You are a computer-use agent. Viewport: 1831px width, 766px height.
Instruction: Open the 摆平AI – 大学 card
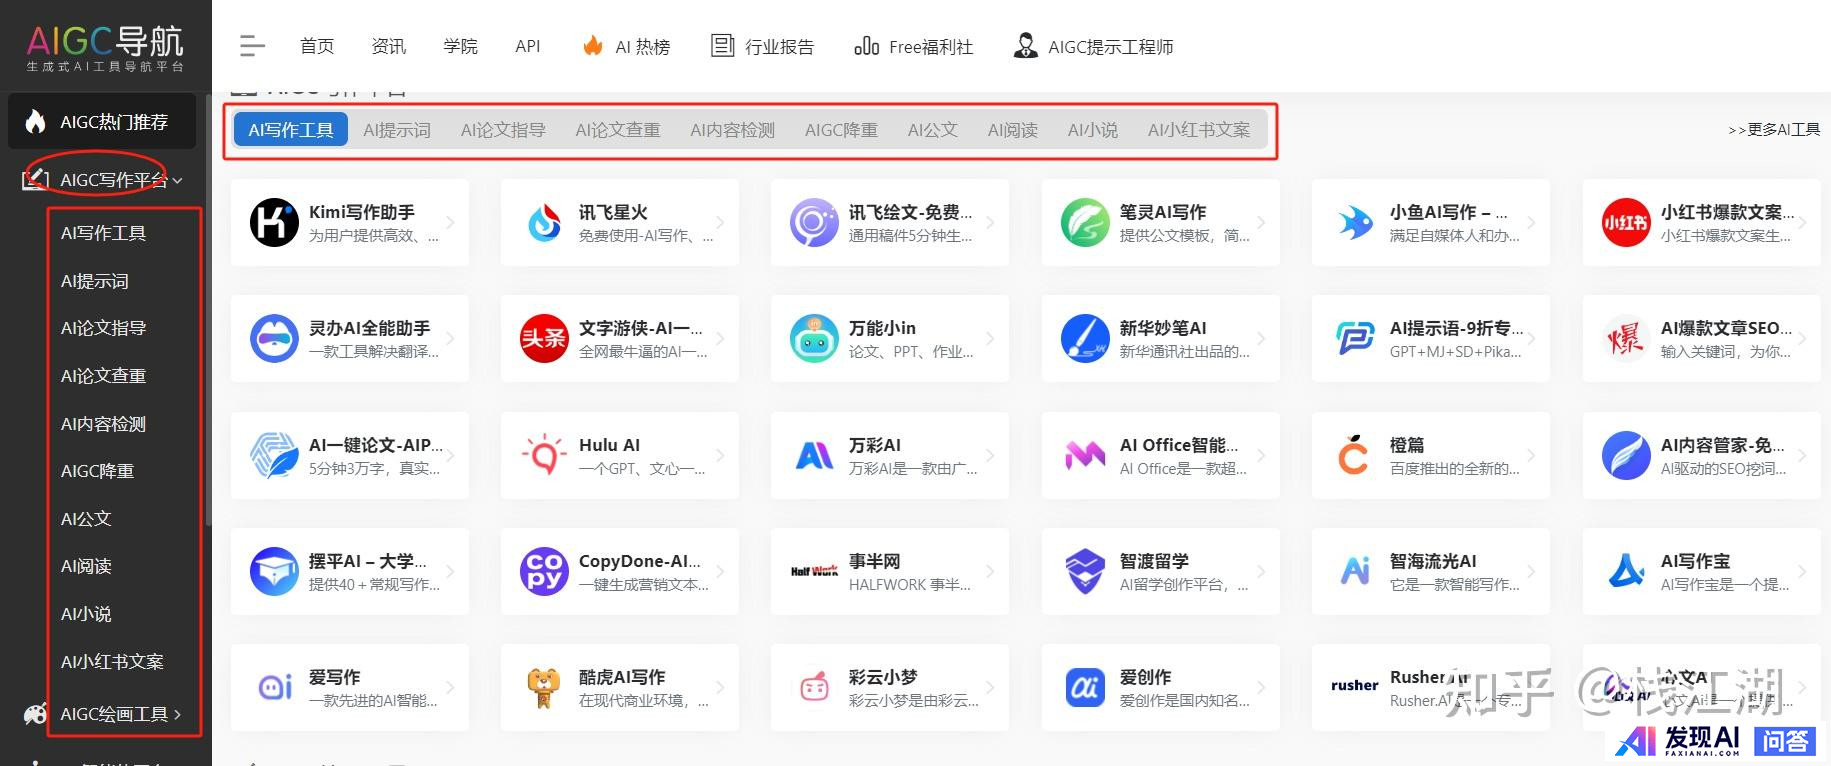pos(350,571)
